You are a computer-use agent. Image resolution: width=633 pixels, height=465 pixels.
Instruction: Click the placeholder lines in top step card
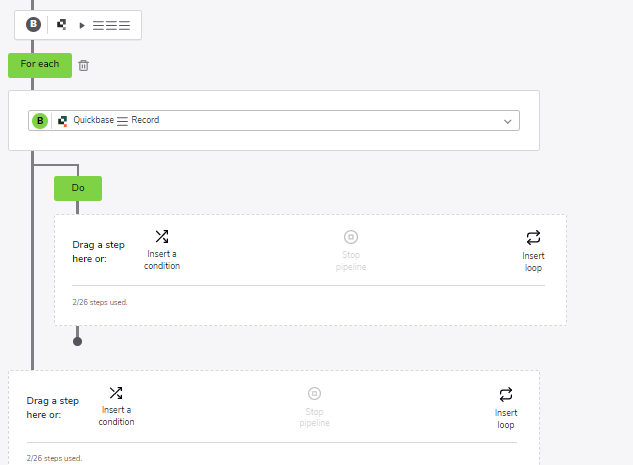pos(111,25)
